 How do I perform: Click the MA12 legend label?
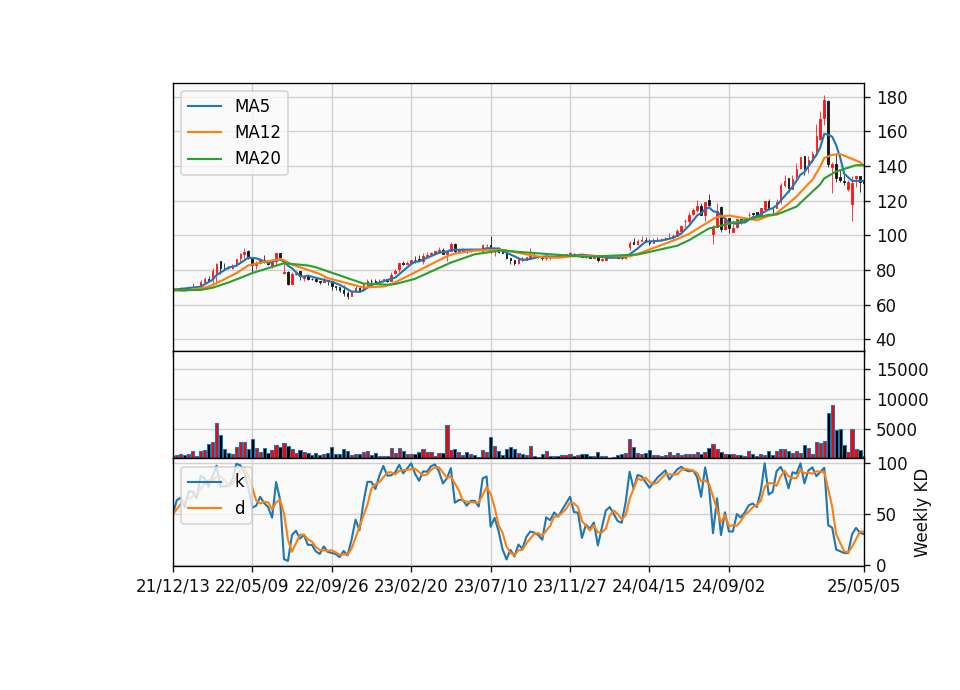[257, 132]
